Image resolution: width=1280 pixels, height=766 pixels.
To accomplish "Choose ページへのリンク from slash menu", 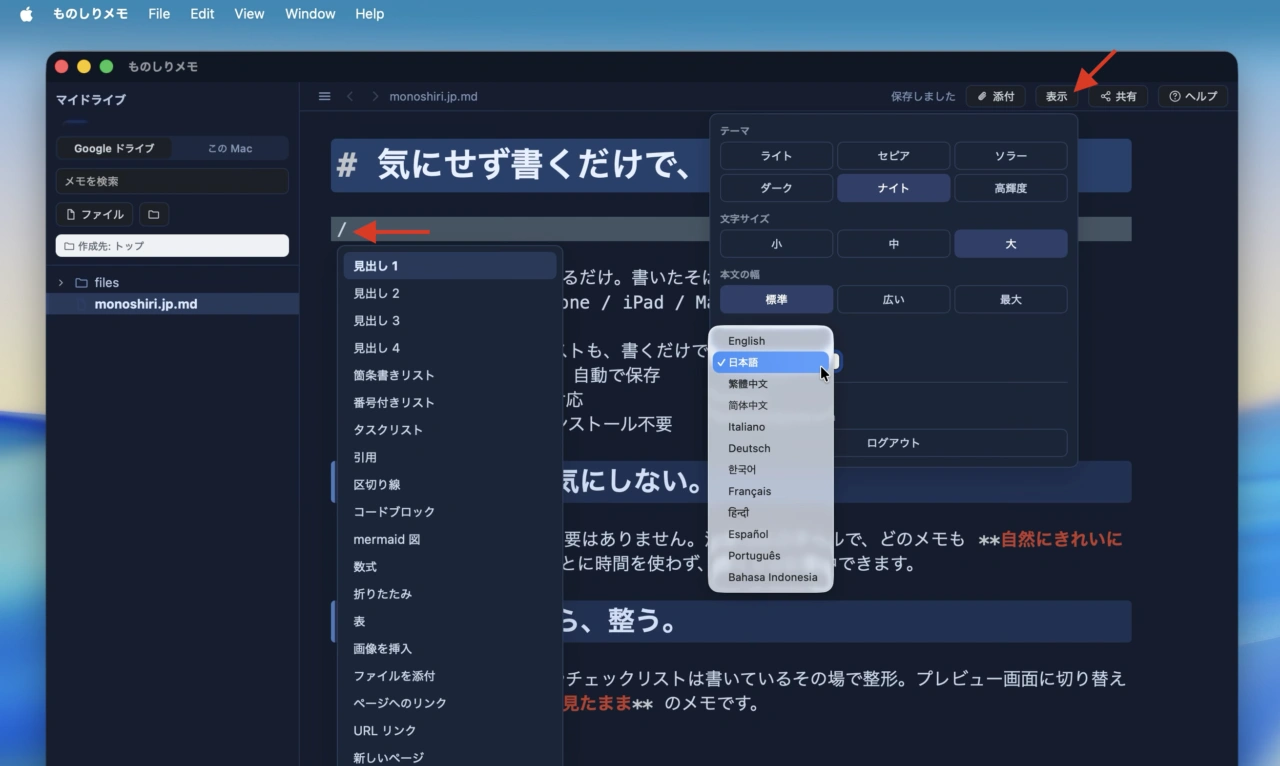I will click(450, 703).
